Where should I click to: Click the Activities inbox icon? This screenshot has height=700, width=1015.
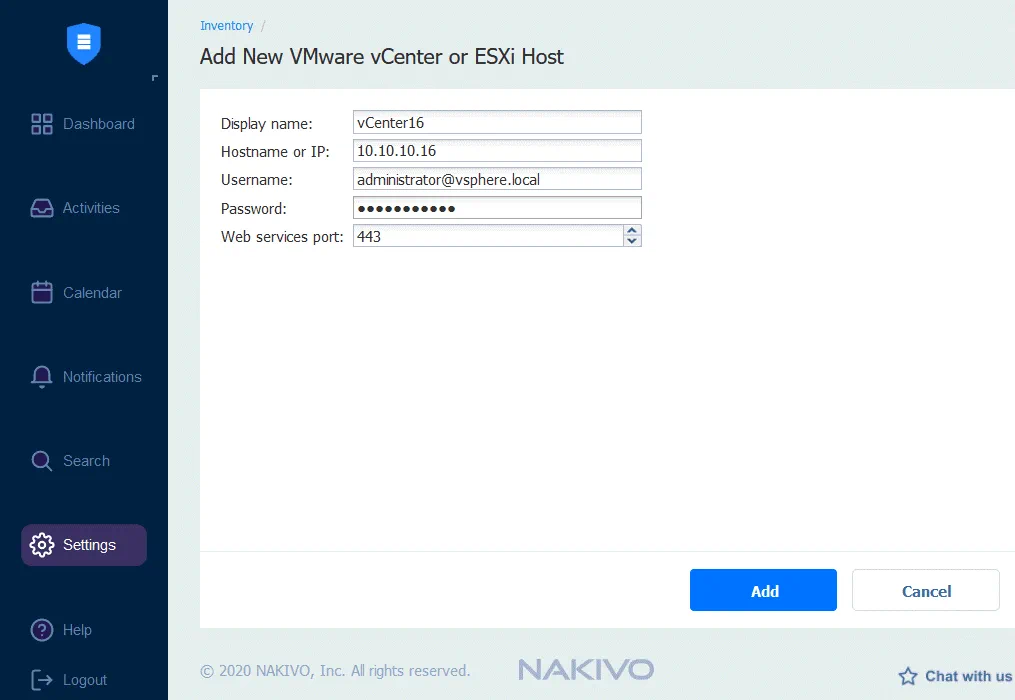coord(42,208)
